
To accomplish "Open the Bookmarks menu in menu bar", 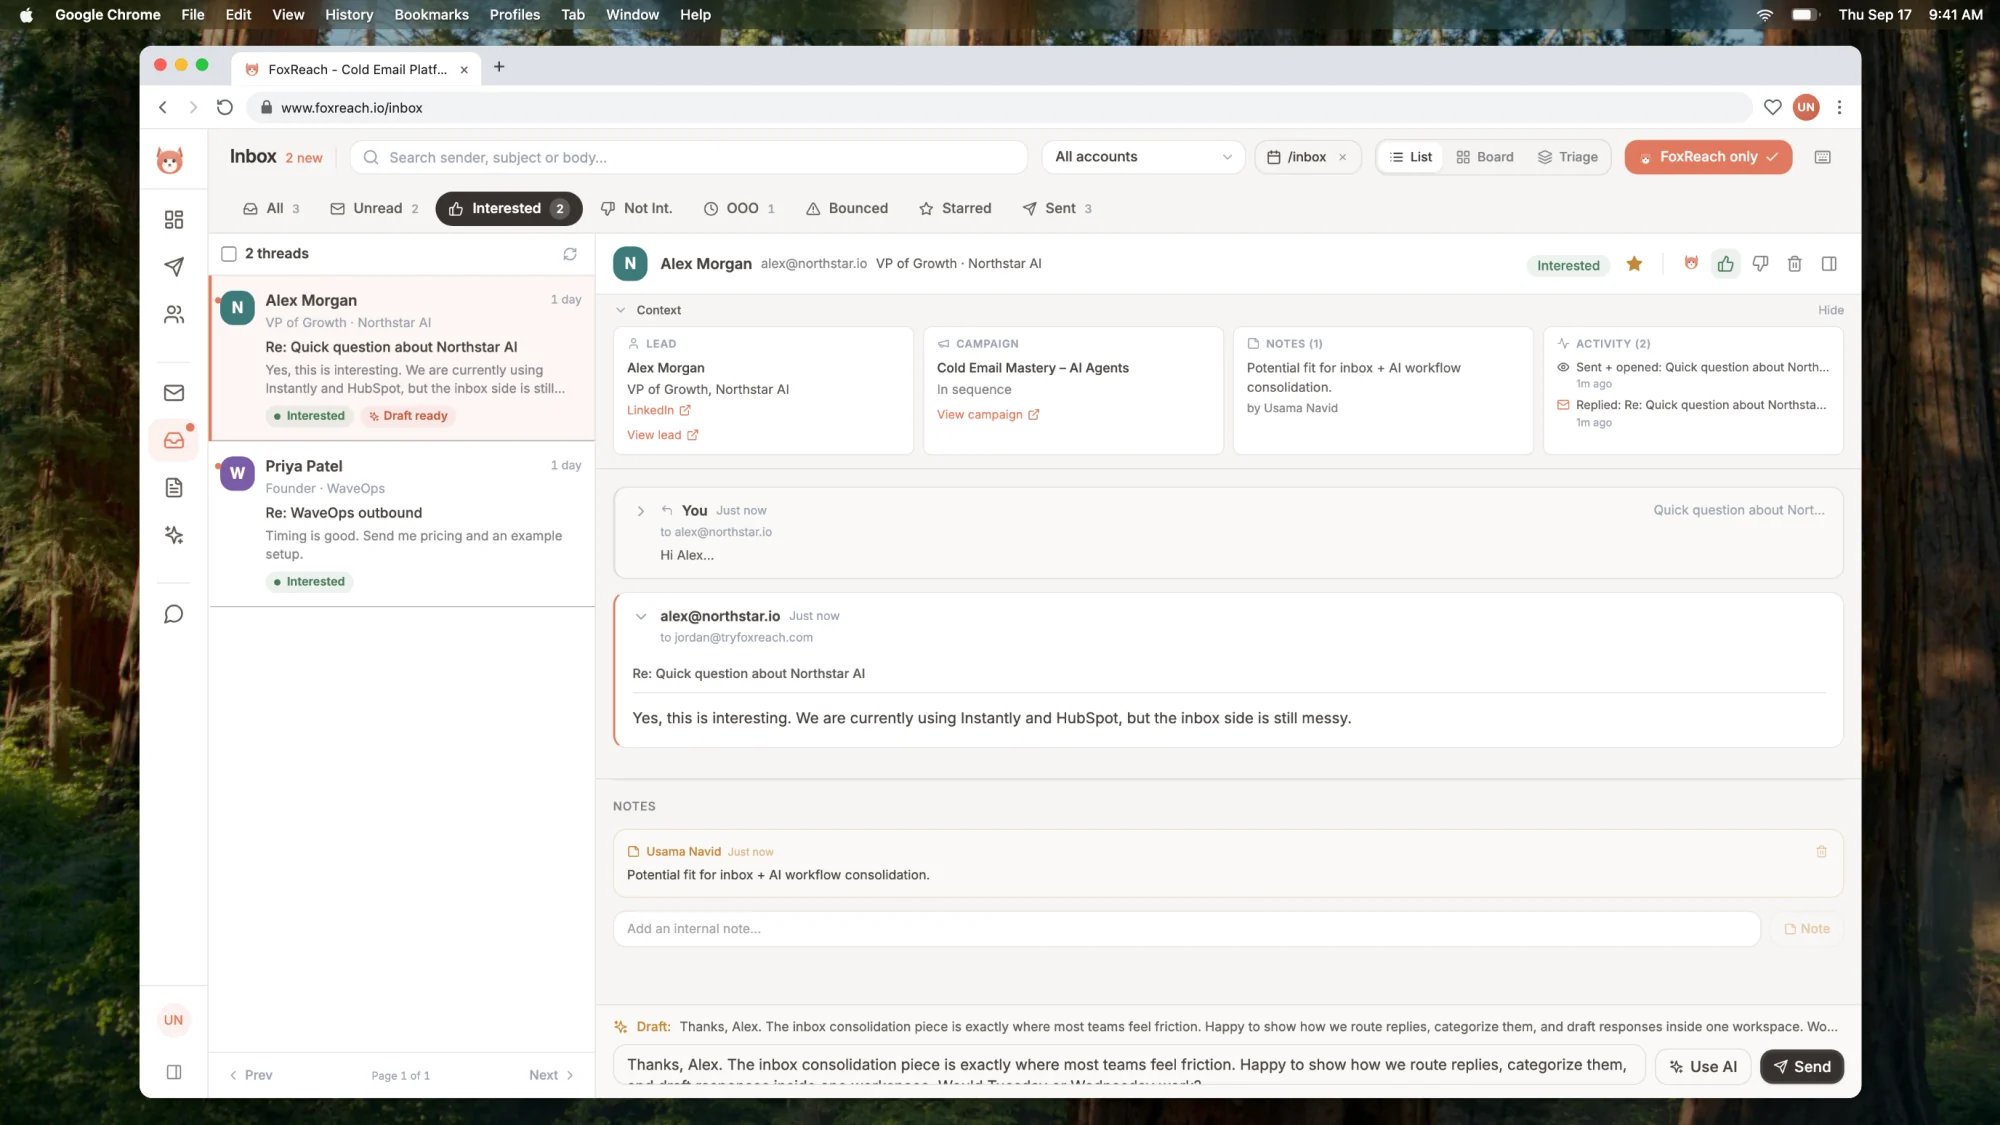I will (431, 14).
